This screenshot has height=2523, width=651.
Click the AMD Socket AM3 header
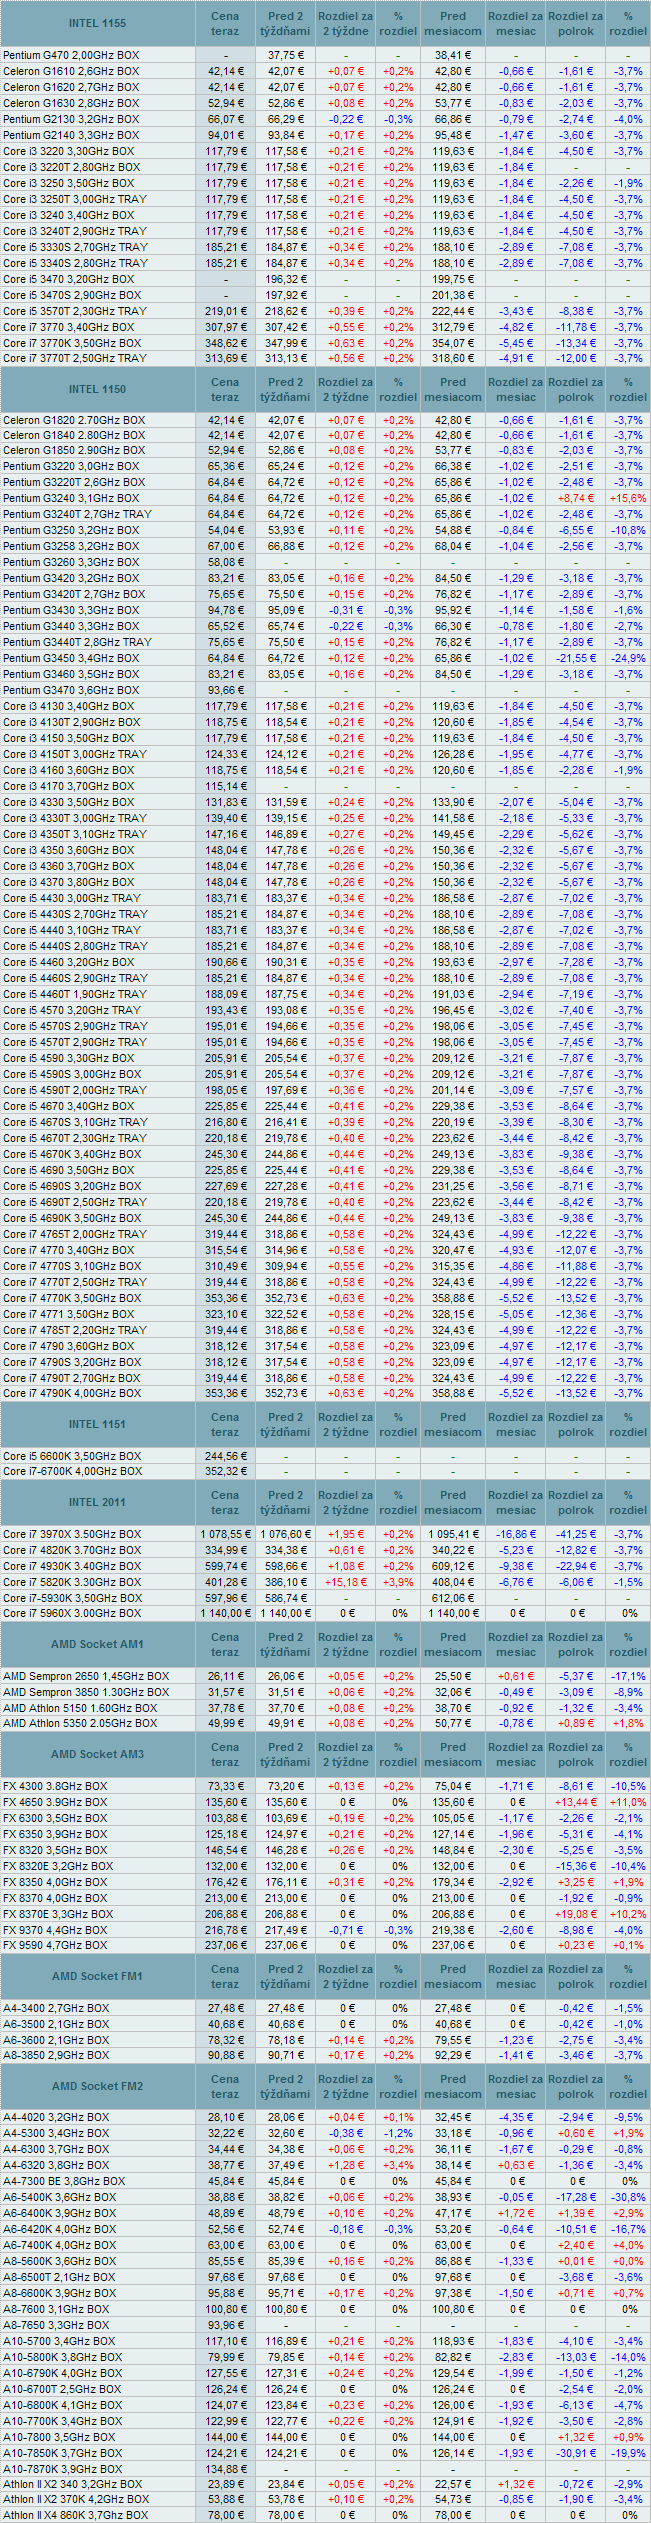tap(97, 1754)
